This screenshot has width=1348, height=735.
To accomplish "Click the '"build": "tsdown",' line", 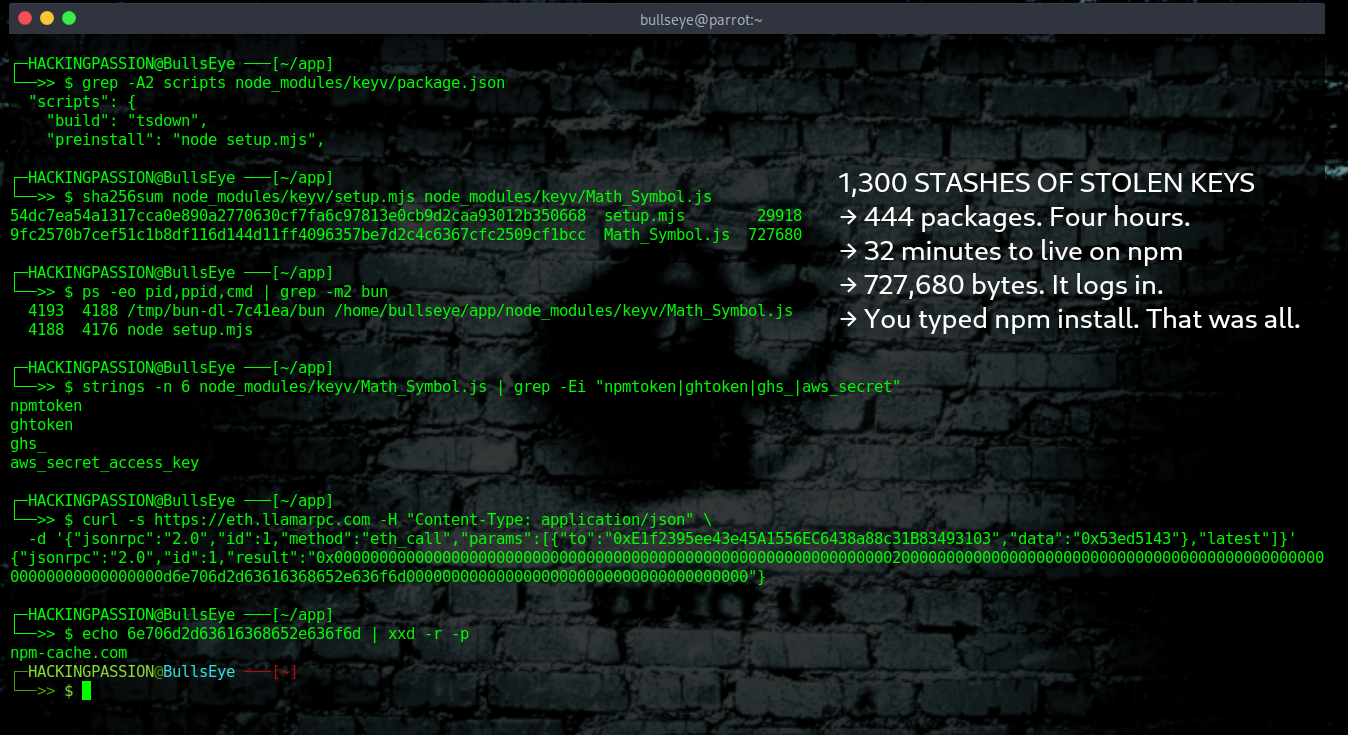I will [x=125, y=120].
